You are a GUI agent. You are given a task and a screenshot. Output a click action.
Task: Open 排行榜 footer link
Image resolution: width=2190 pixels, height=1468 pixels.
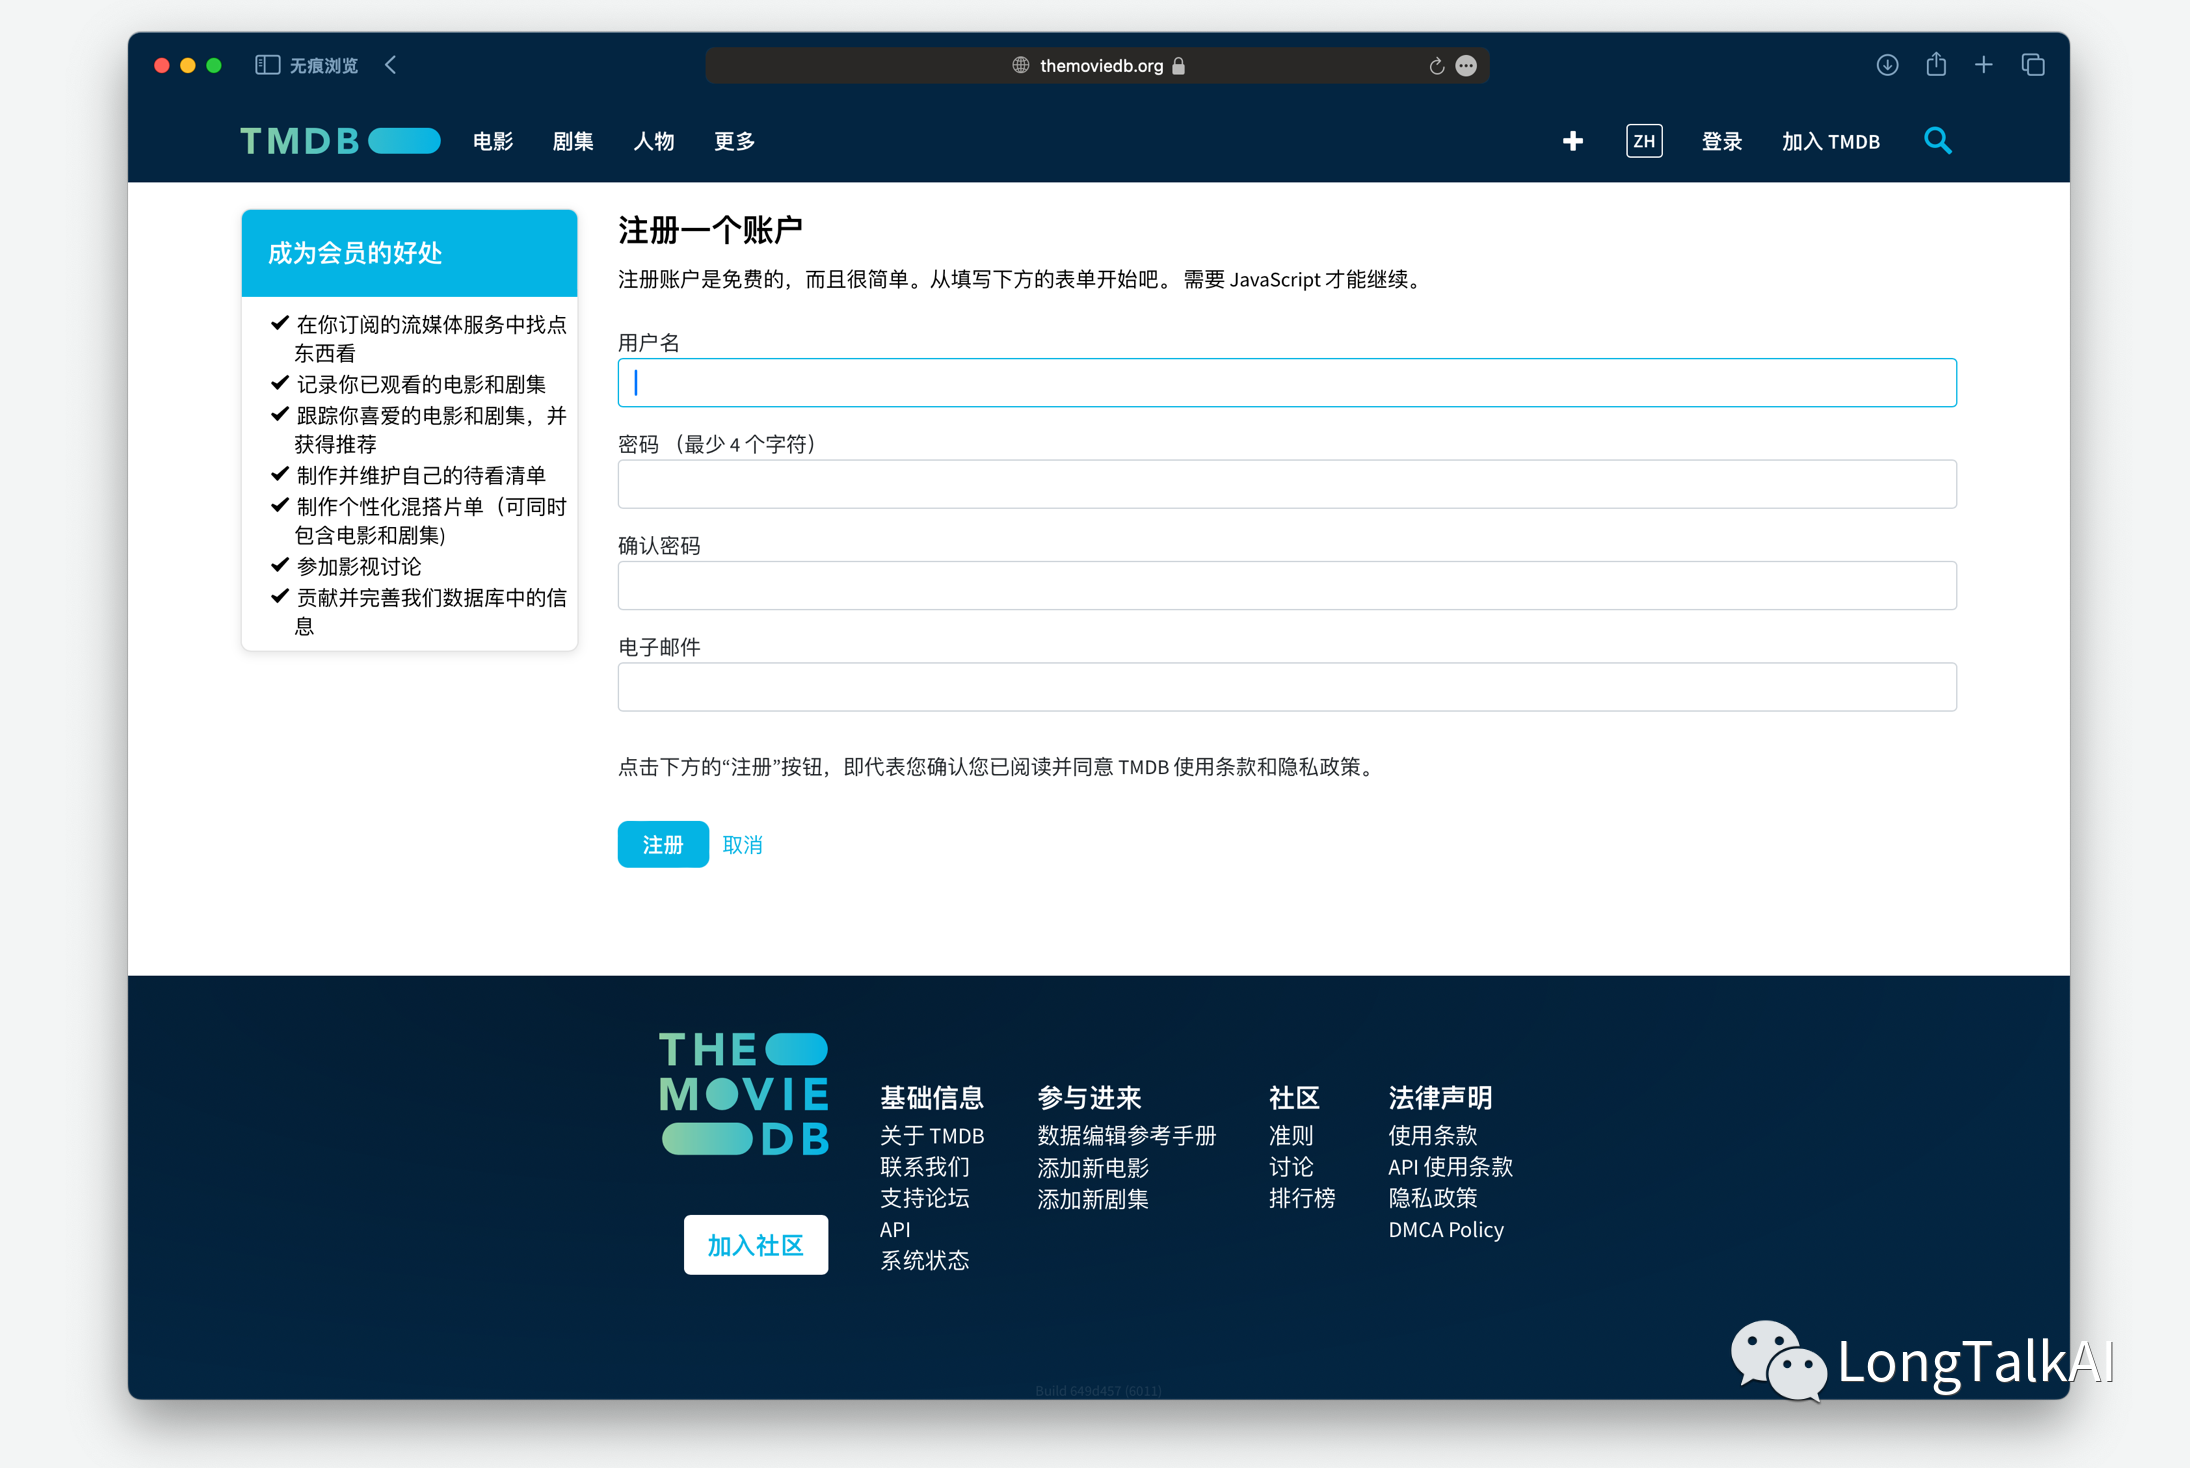[x=1302, y=1198]
